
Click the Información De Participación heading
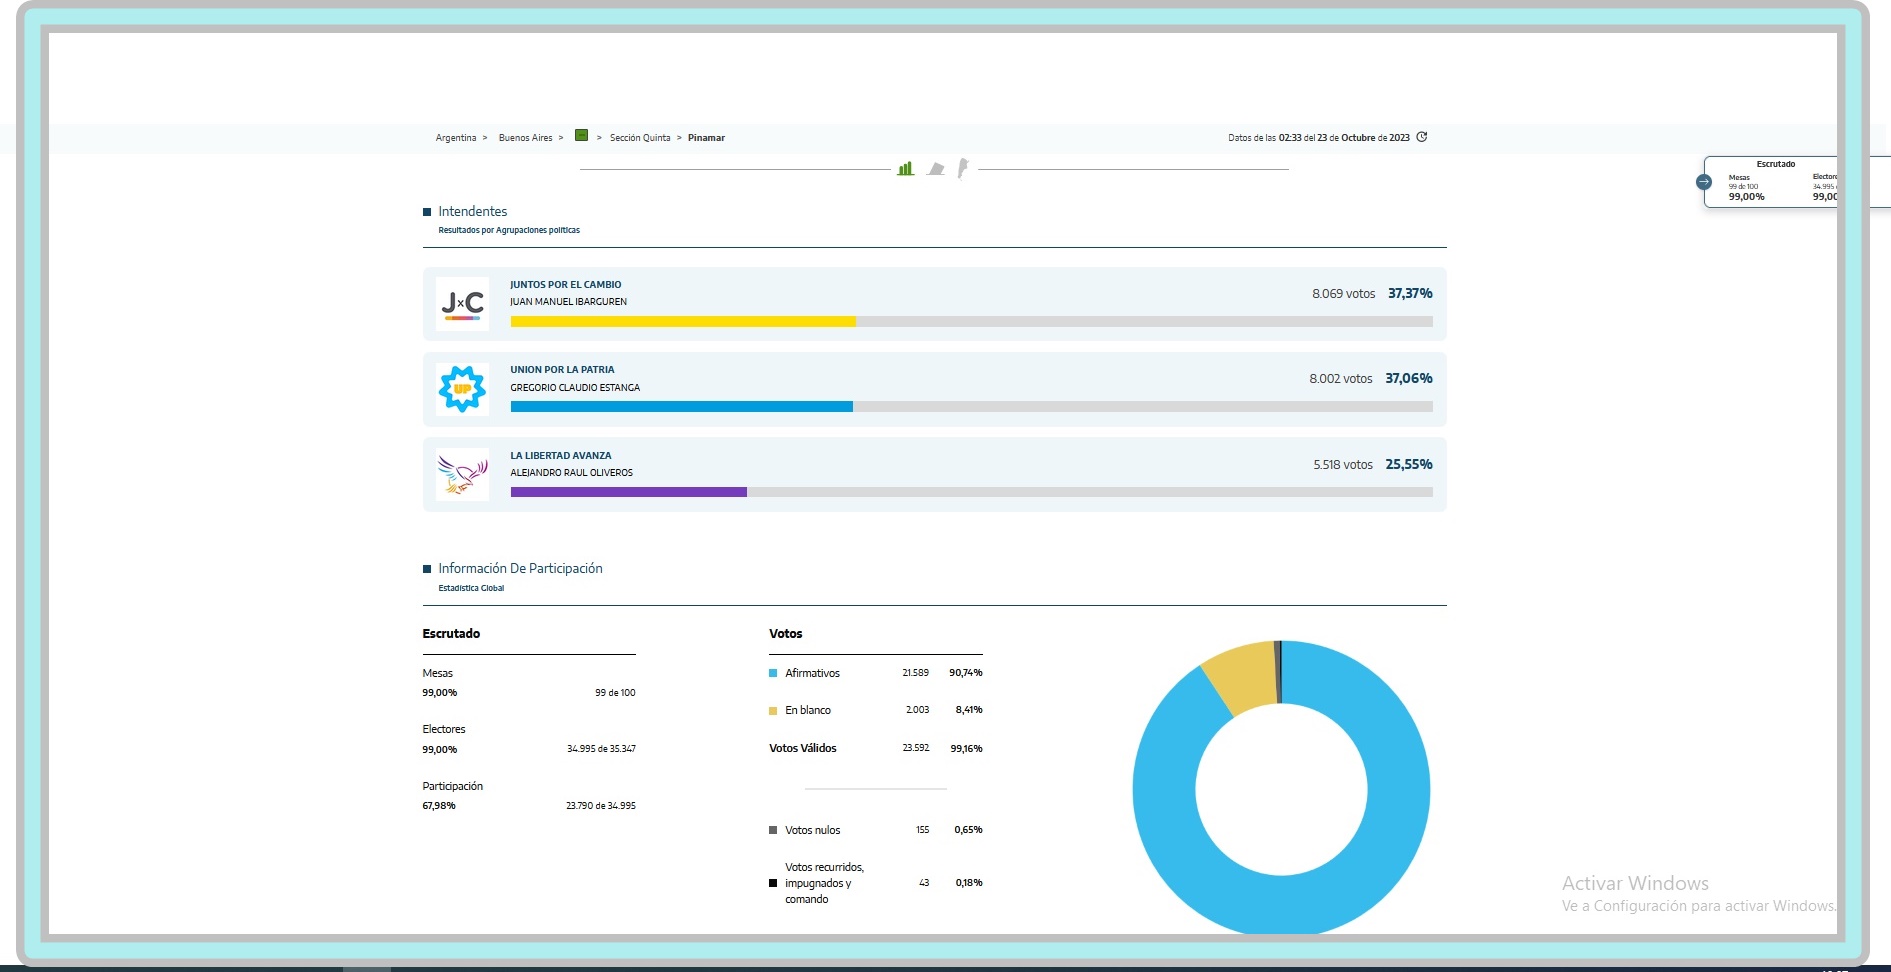tap(520, 568)
